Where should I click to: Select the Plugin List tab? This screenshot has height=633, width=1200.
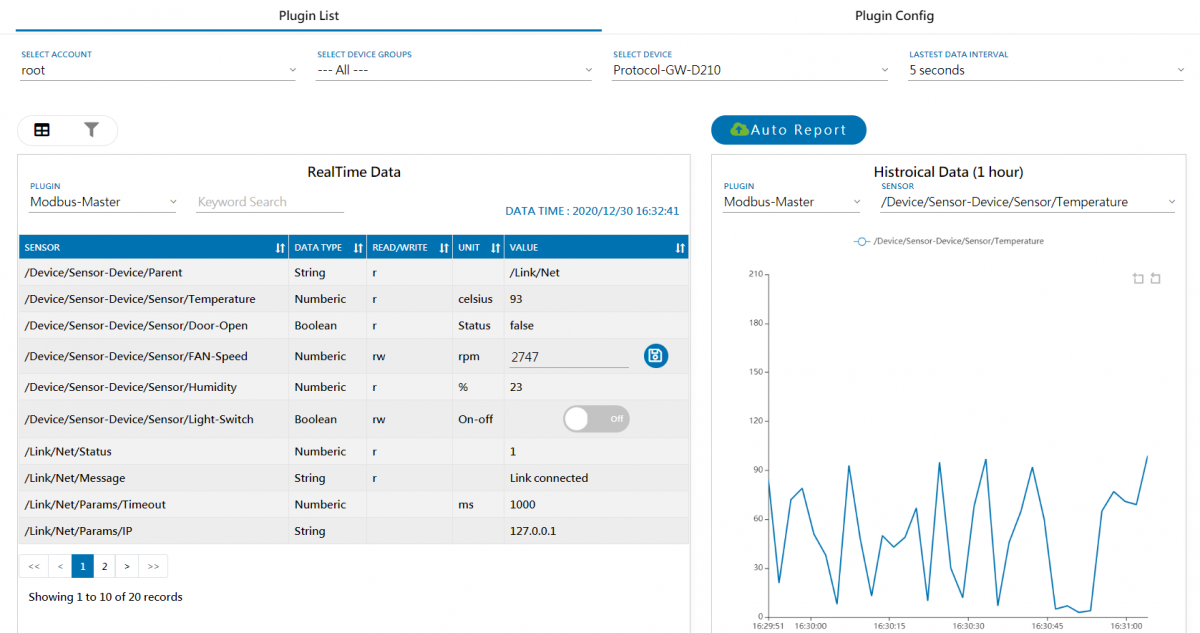point(308,16)
